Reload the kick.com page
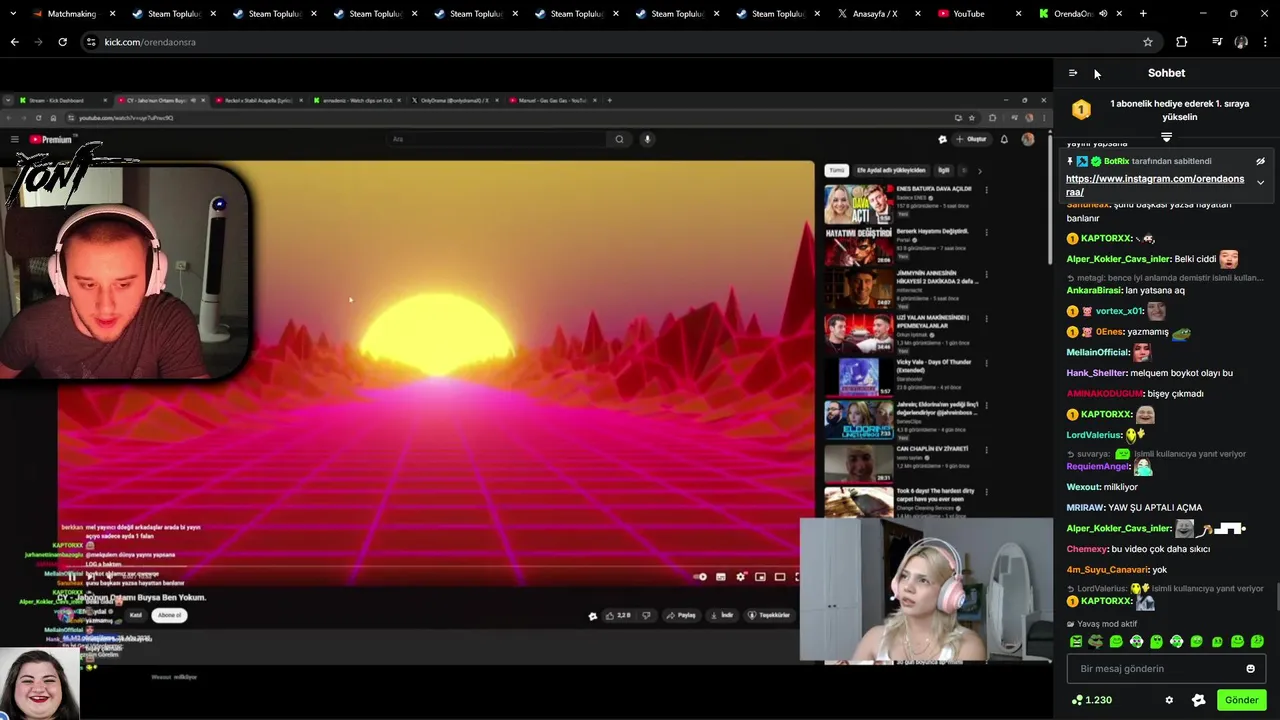This screenshot has width=1280, height=720. click(62, 42)
